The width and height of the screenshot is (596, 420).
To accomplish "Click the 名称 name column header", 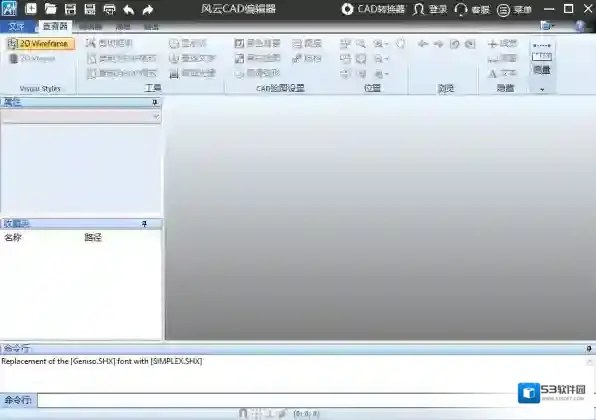I will [13, 238].
